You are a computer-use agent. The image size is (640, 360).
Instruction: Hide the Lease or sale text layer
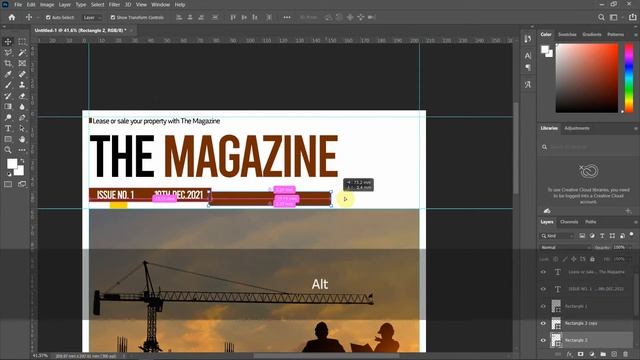543,272
